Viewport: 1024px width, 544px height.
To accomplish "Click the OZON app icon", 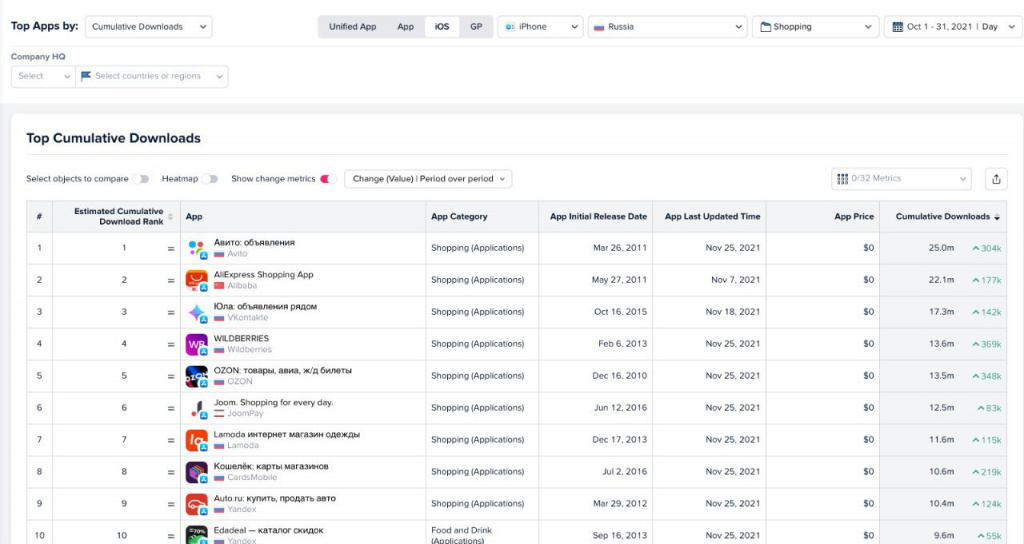I will (x=197, y=376).
